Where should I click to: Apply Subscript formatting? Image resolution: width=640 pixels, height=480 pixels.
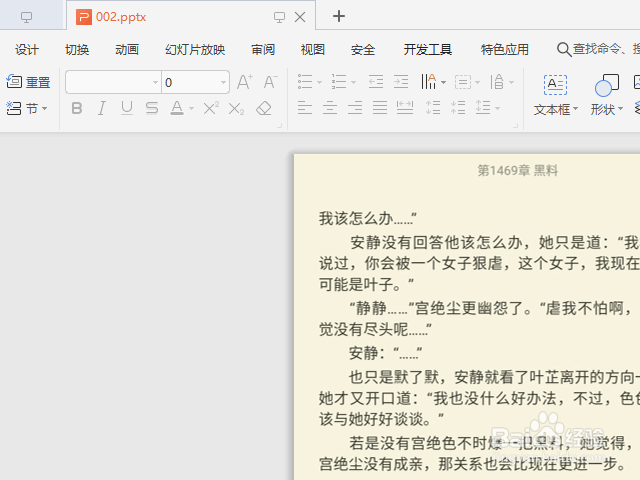coord(236,109)
